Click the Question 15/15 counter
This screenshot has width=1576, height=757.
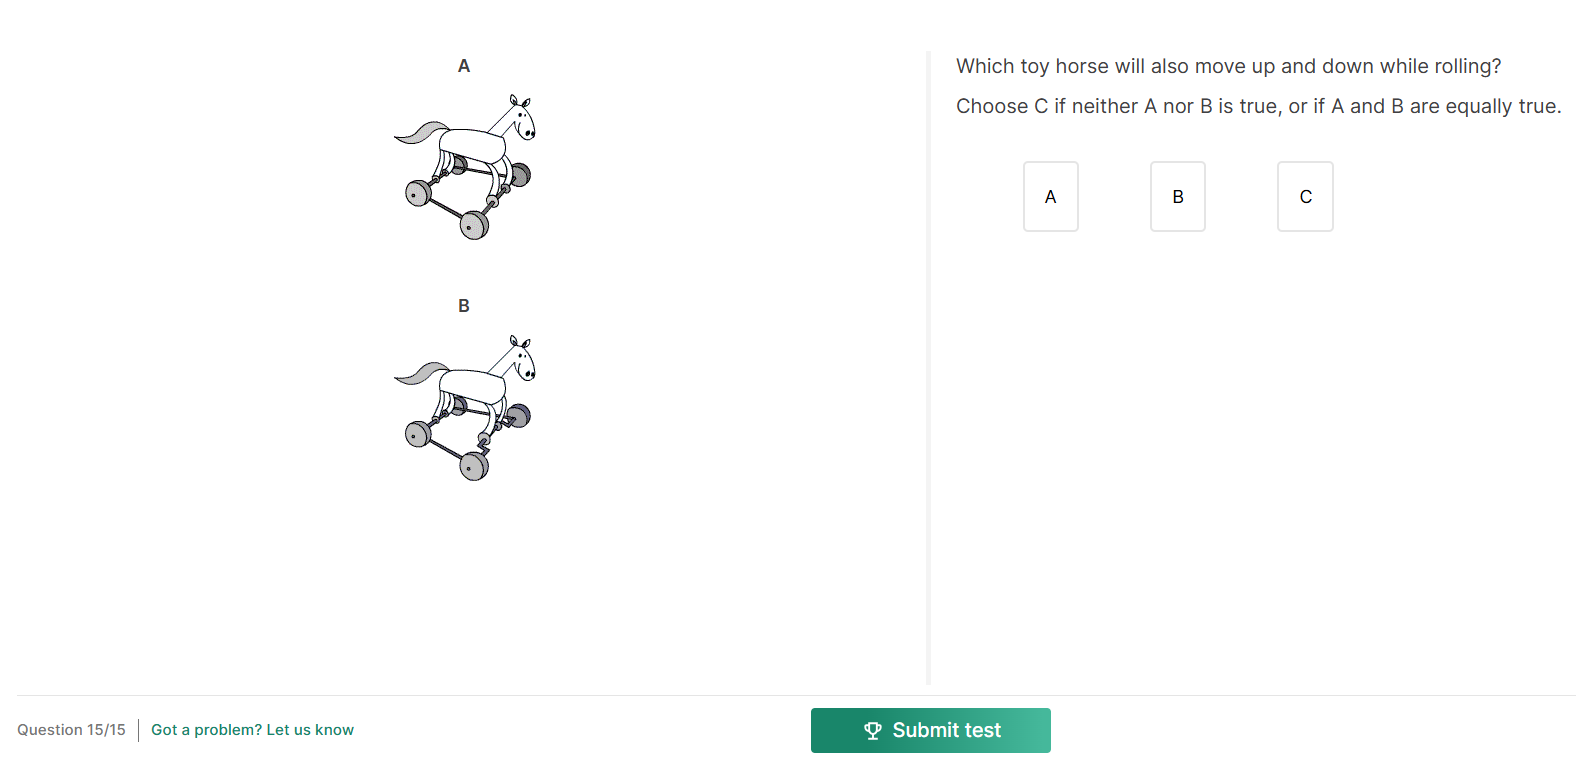[71, 730]
